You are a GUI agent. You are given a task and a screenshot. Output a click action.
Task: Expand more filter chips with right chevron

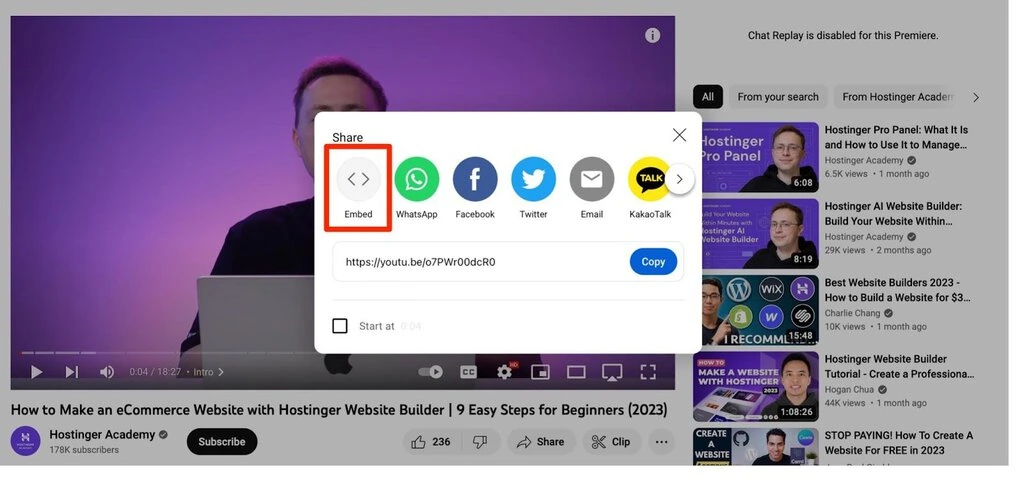coord(976,97)
